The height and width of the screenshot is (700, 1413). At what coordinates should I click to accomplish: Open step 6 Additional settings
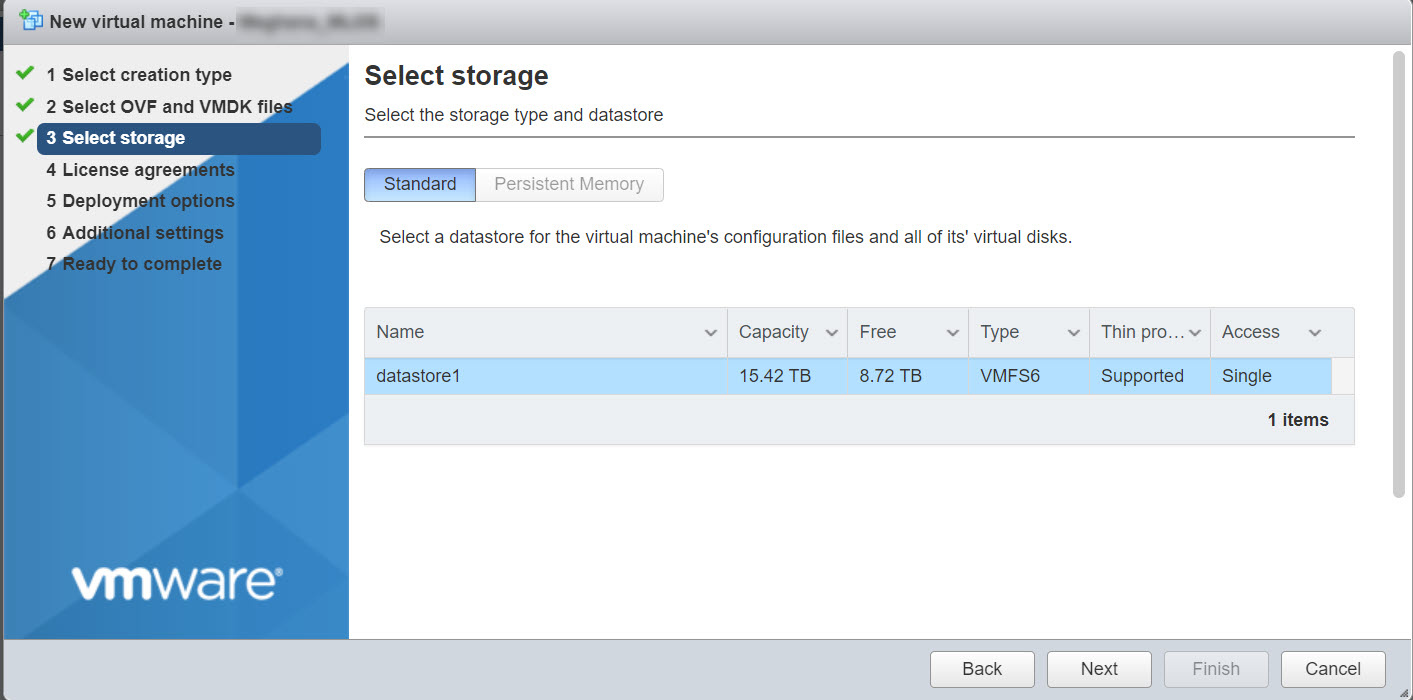tap(135, 233)
